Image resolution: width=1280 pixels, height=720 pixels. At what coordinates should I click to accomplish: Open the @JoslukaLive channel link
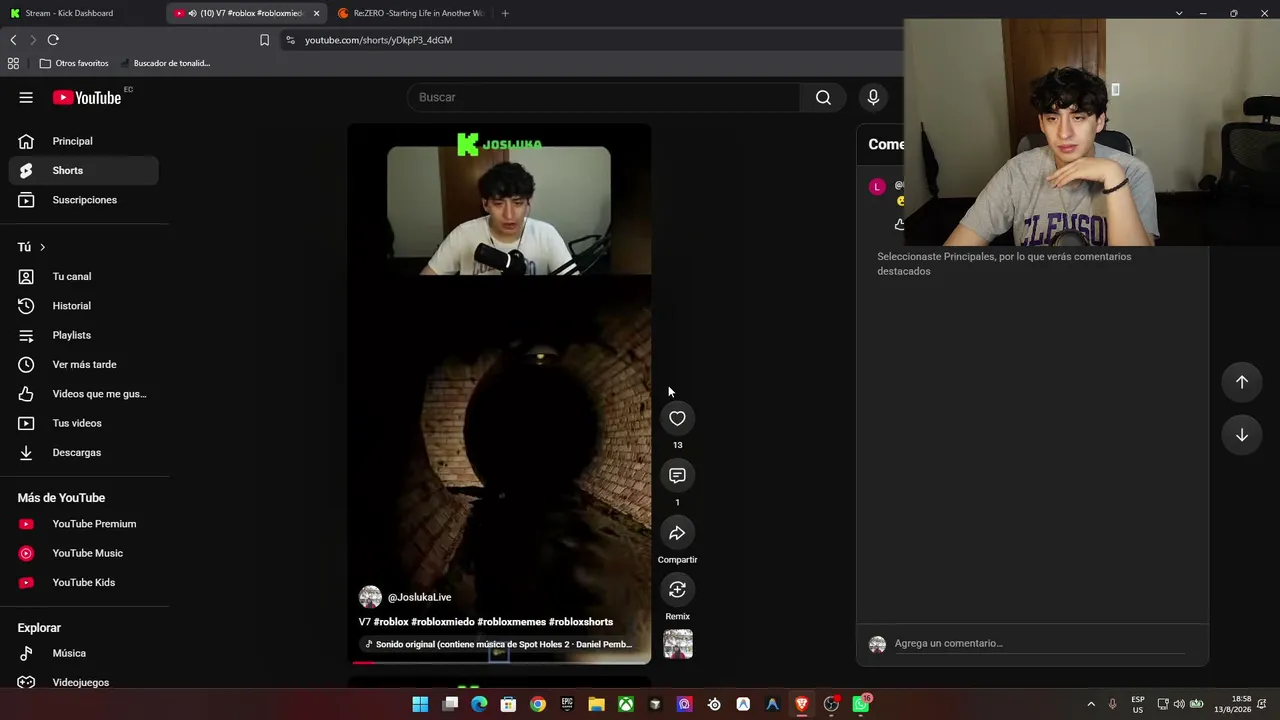[419, 597]
